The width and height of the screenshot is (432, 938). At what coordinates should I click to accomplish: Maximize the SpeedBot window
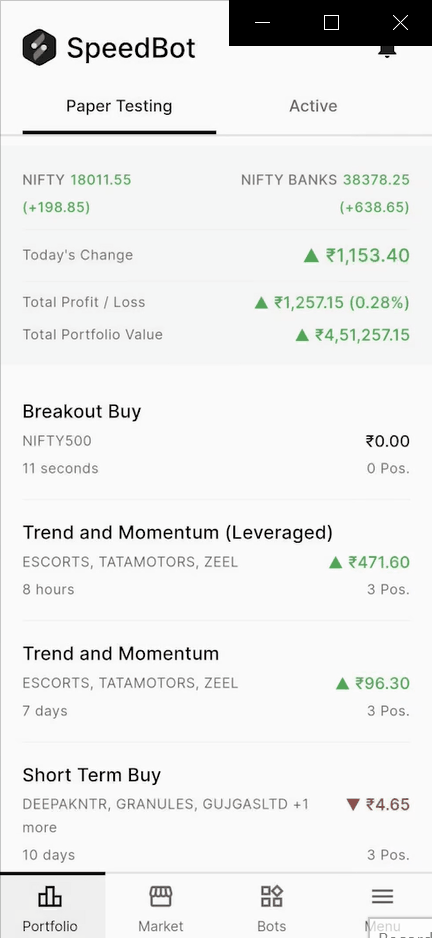331,23
